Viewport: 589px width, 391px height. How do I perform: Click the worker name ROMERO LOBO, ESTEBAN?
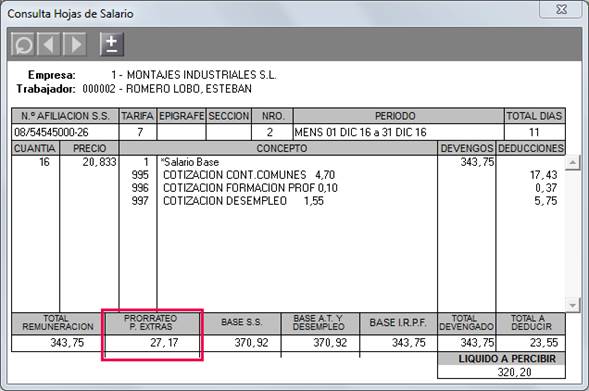click(x=189, y=89)
